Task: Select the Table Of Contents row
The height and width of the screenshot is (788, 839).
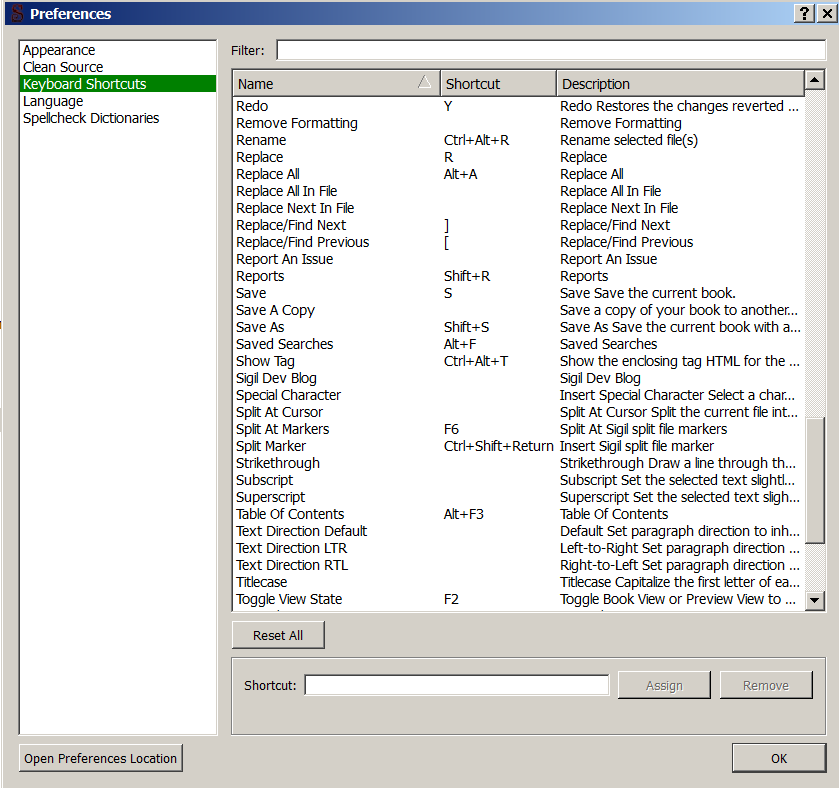Action: [x=518, y=515]
